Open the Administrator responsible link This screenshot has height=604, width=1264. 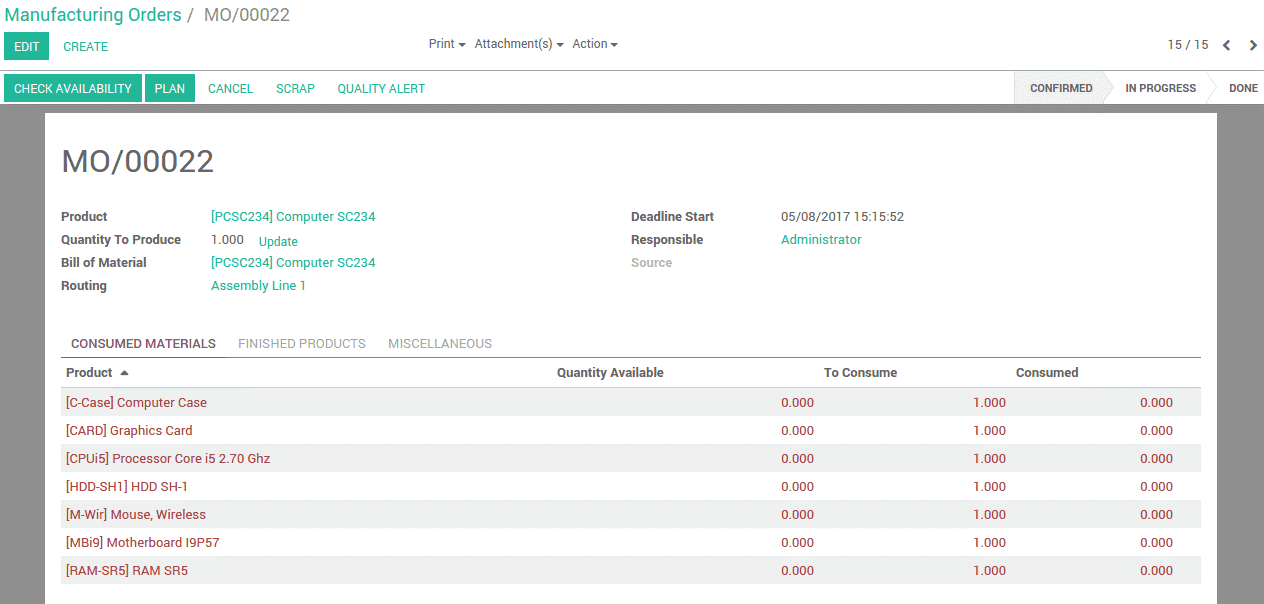click(821, 239)
